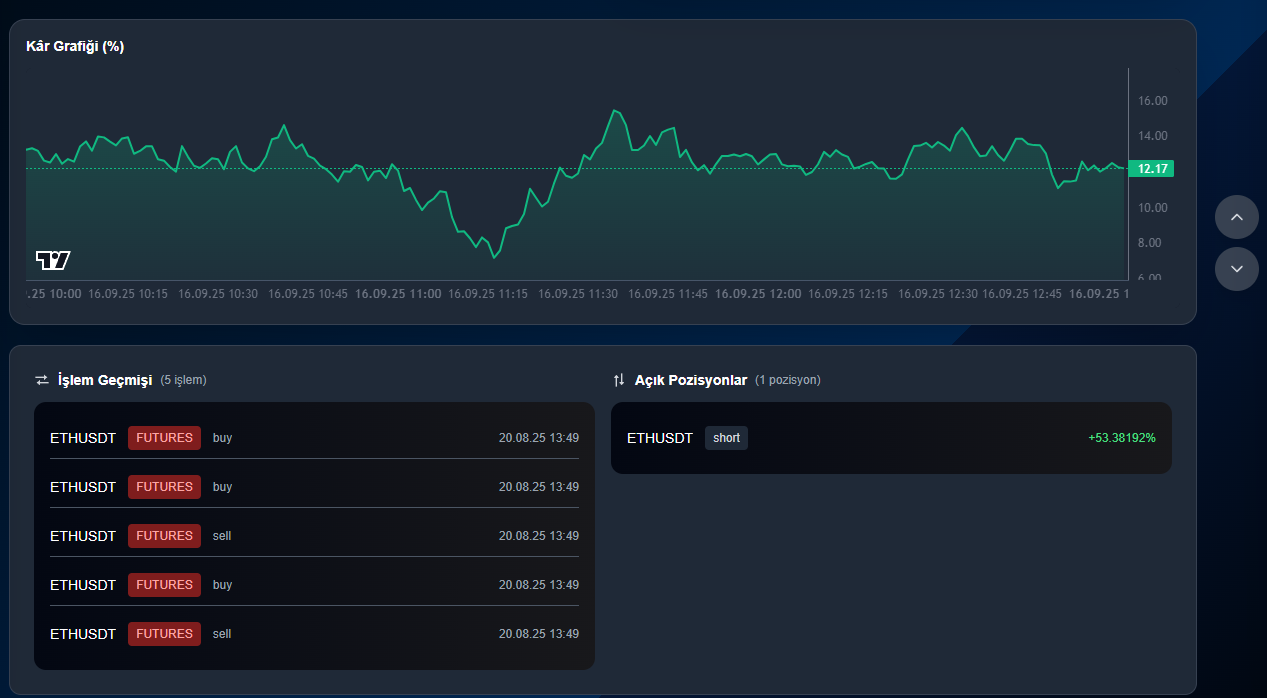Image resolution: width=1267 pixels, height=698 pixels.
Task: Click the Açık Pozisyonlar section heading
Action: 691,380
